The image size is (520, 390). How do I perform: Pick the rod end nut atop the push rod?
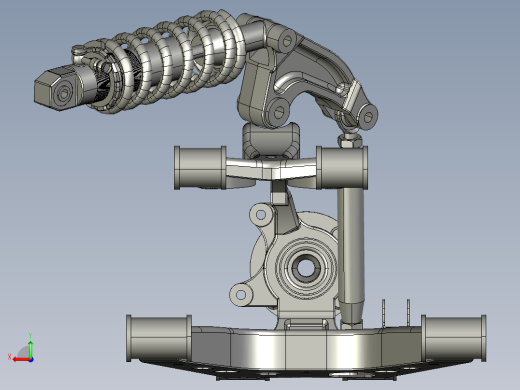point(350,141)
